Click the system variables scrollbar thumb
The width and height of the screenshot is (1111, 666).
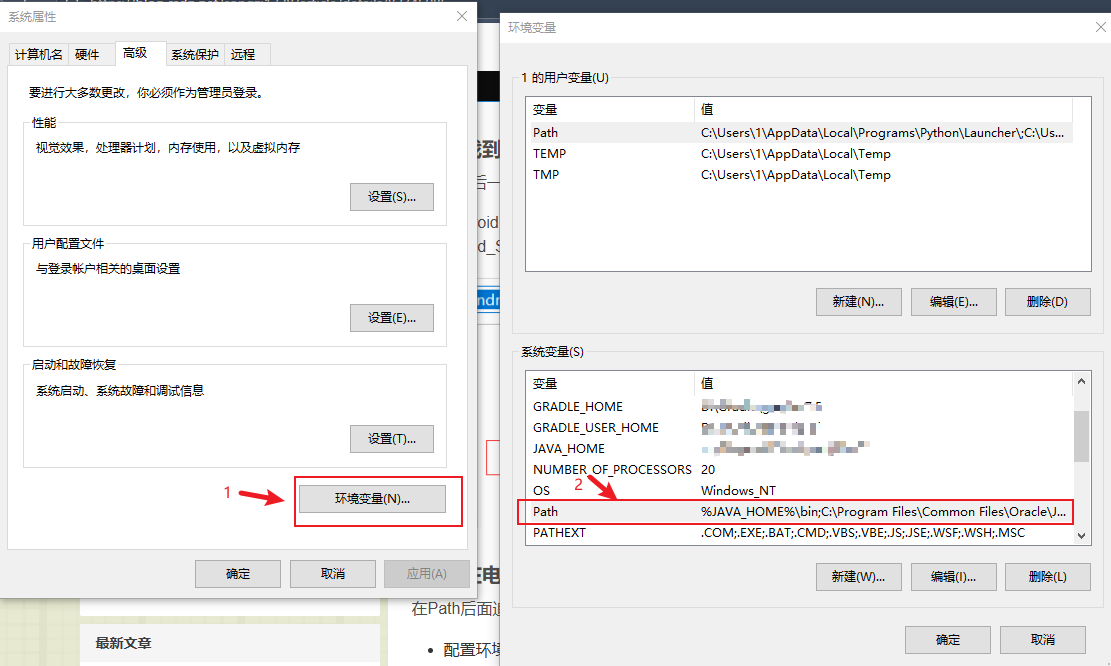[1081, 436]
